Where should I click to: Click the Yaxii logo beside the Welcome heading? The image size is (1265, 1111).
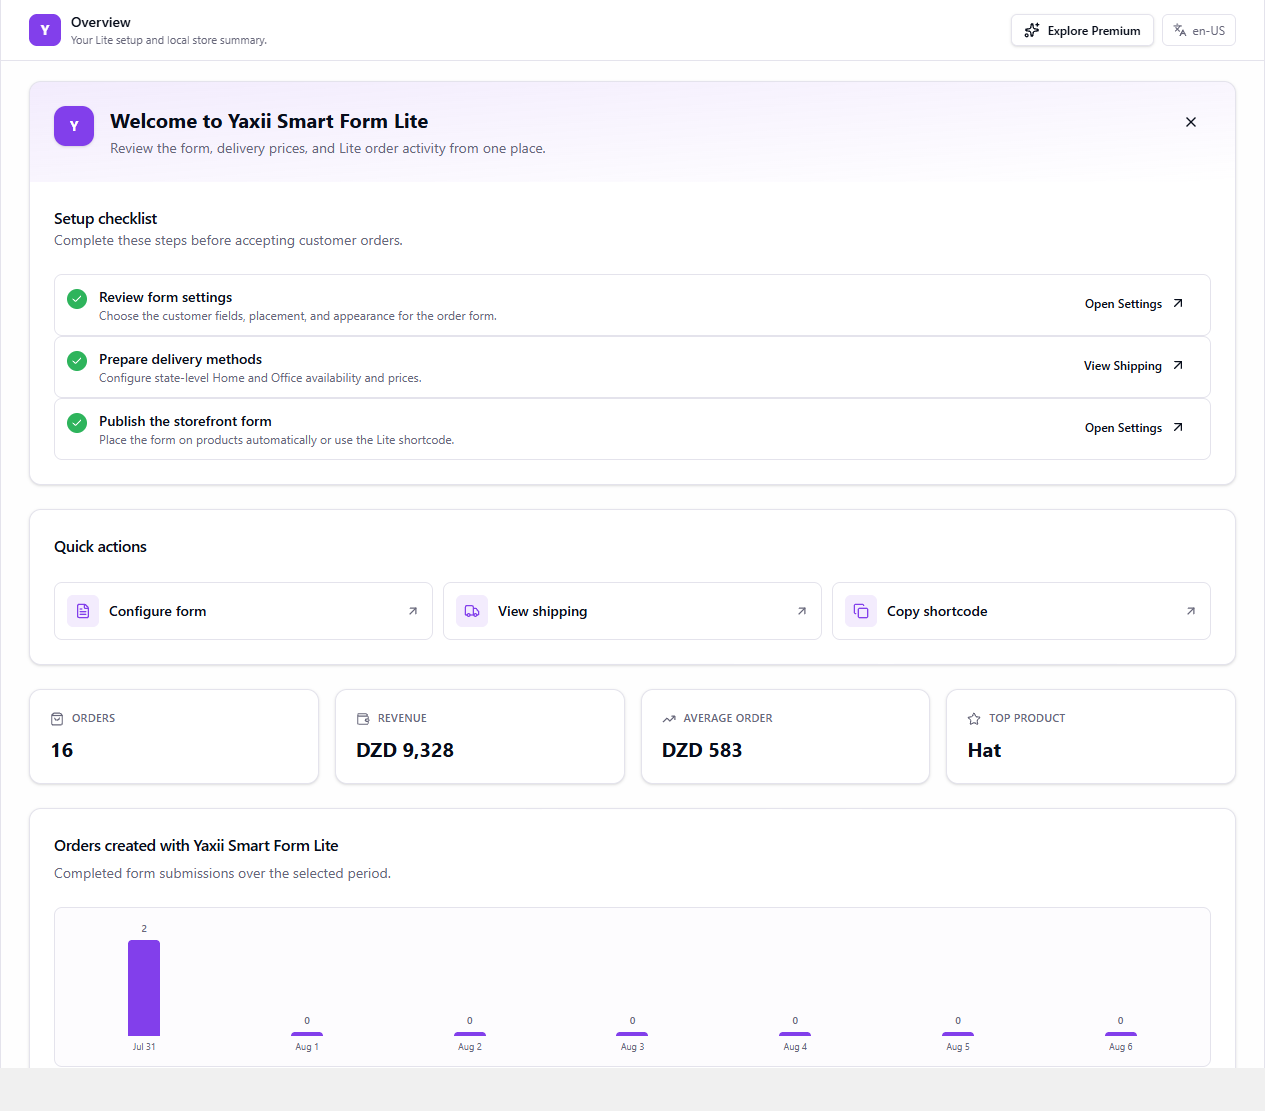(74, 126)
